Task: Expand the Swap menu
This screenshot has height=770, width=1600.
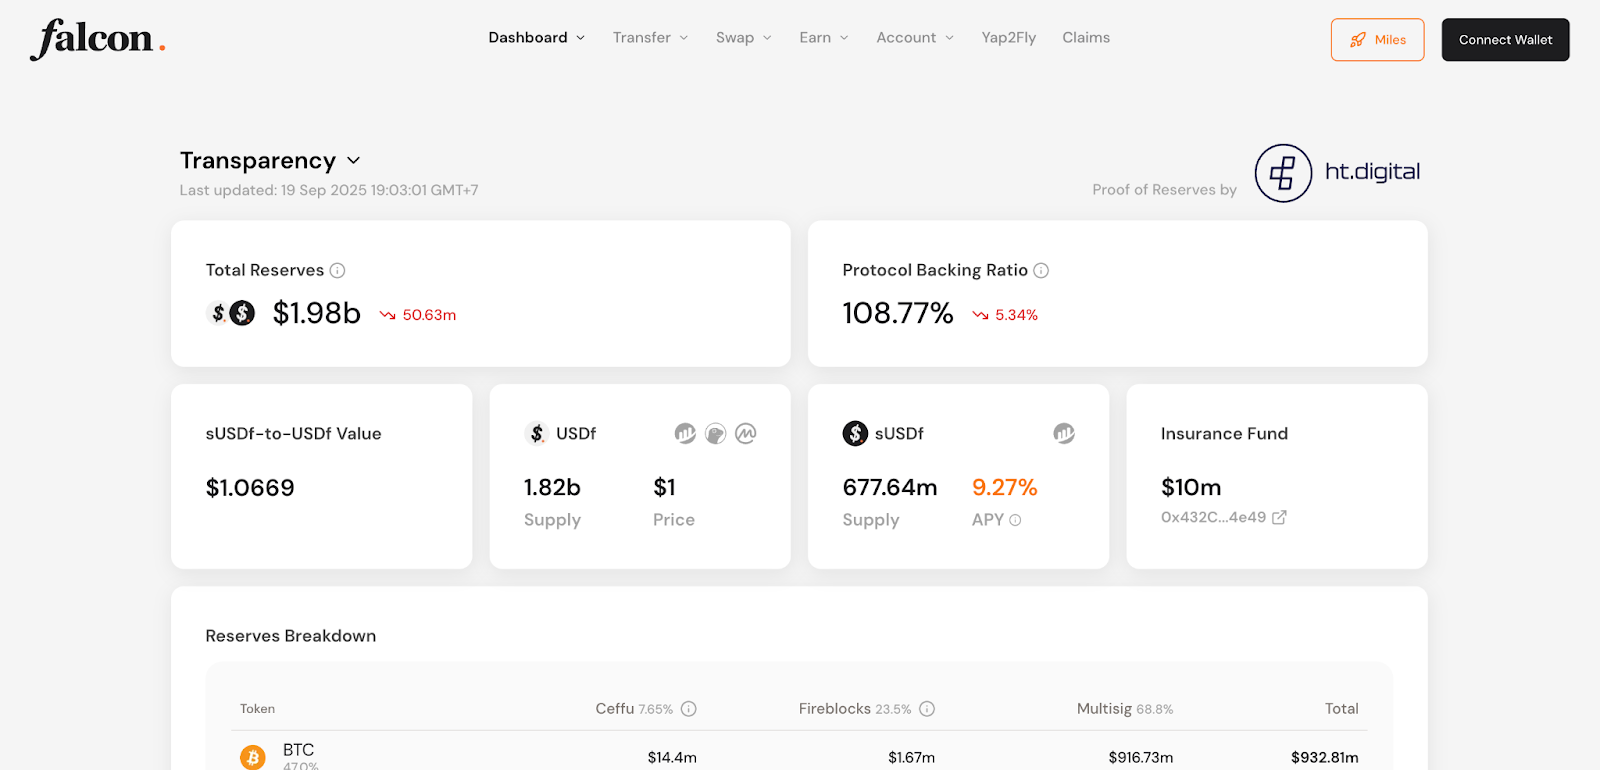Action: [x=744, y=38]
